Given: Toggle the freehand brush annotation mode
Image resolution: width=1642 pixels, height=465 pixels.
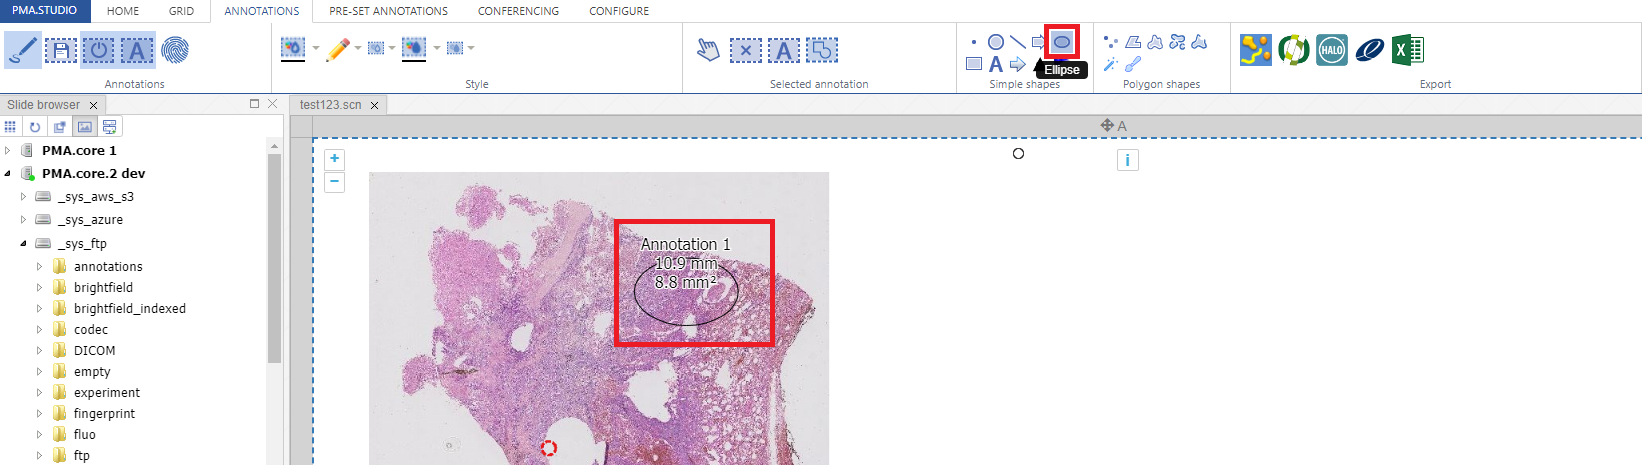Looking at the screenshot, I should coord(22,50).
